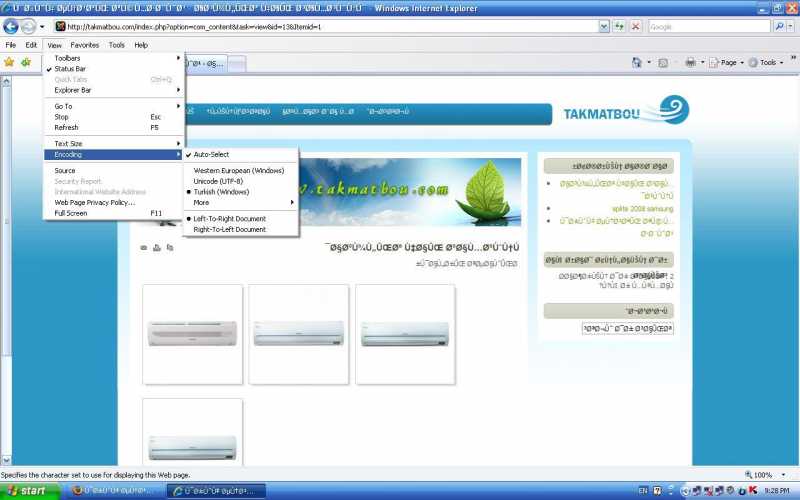Open Web Page Privacy Policy entry
The width and height of the screenshot is (800, 500).
tap(94, 203)
